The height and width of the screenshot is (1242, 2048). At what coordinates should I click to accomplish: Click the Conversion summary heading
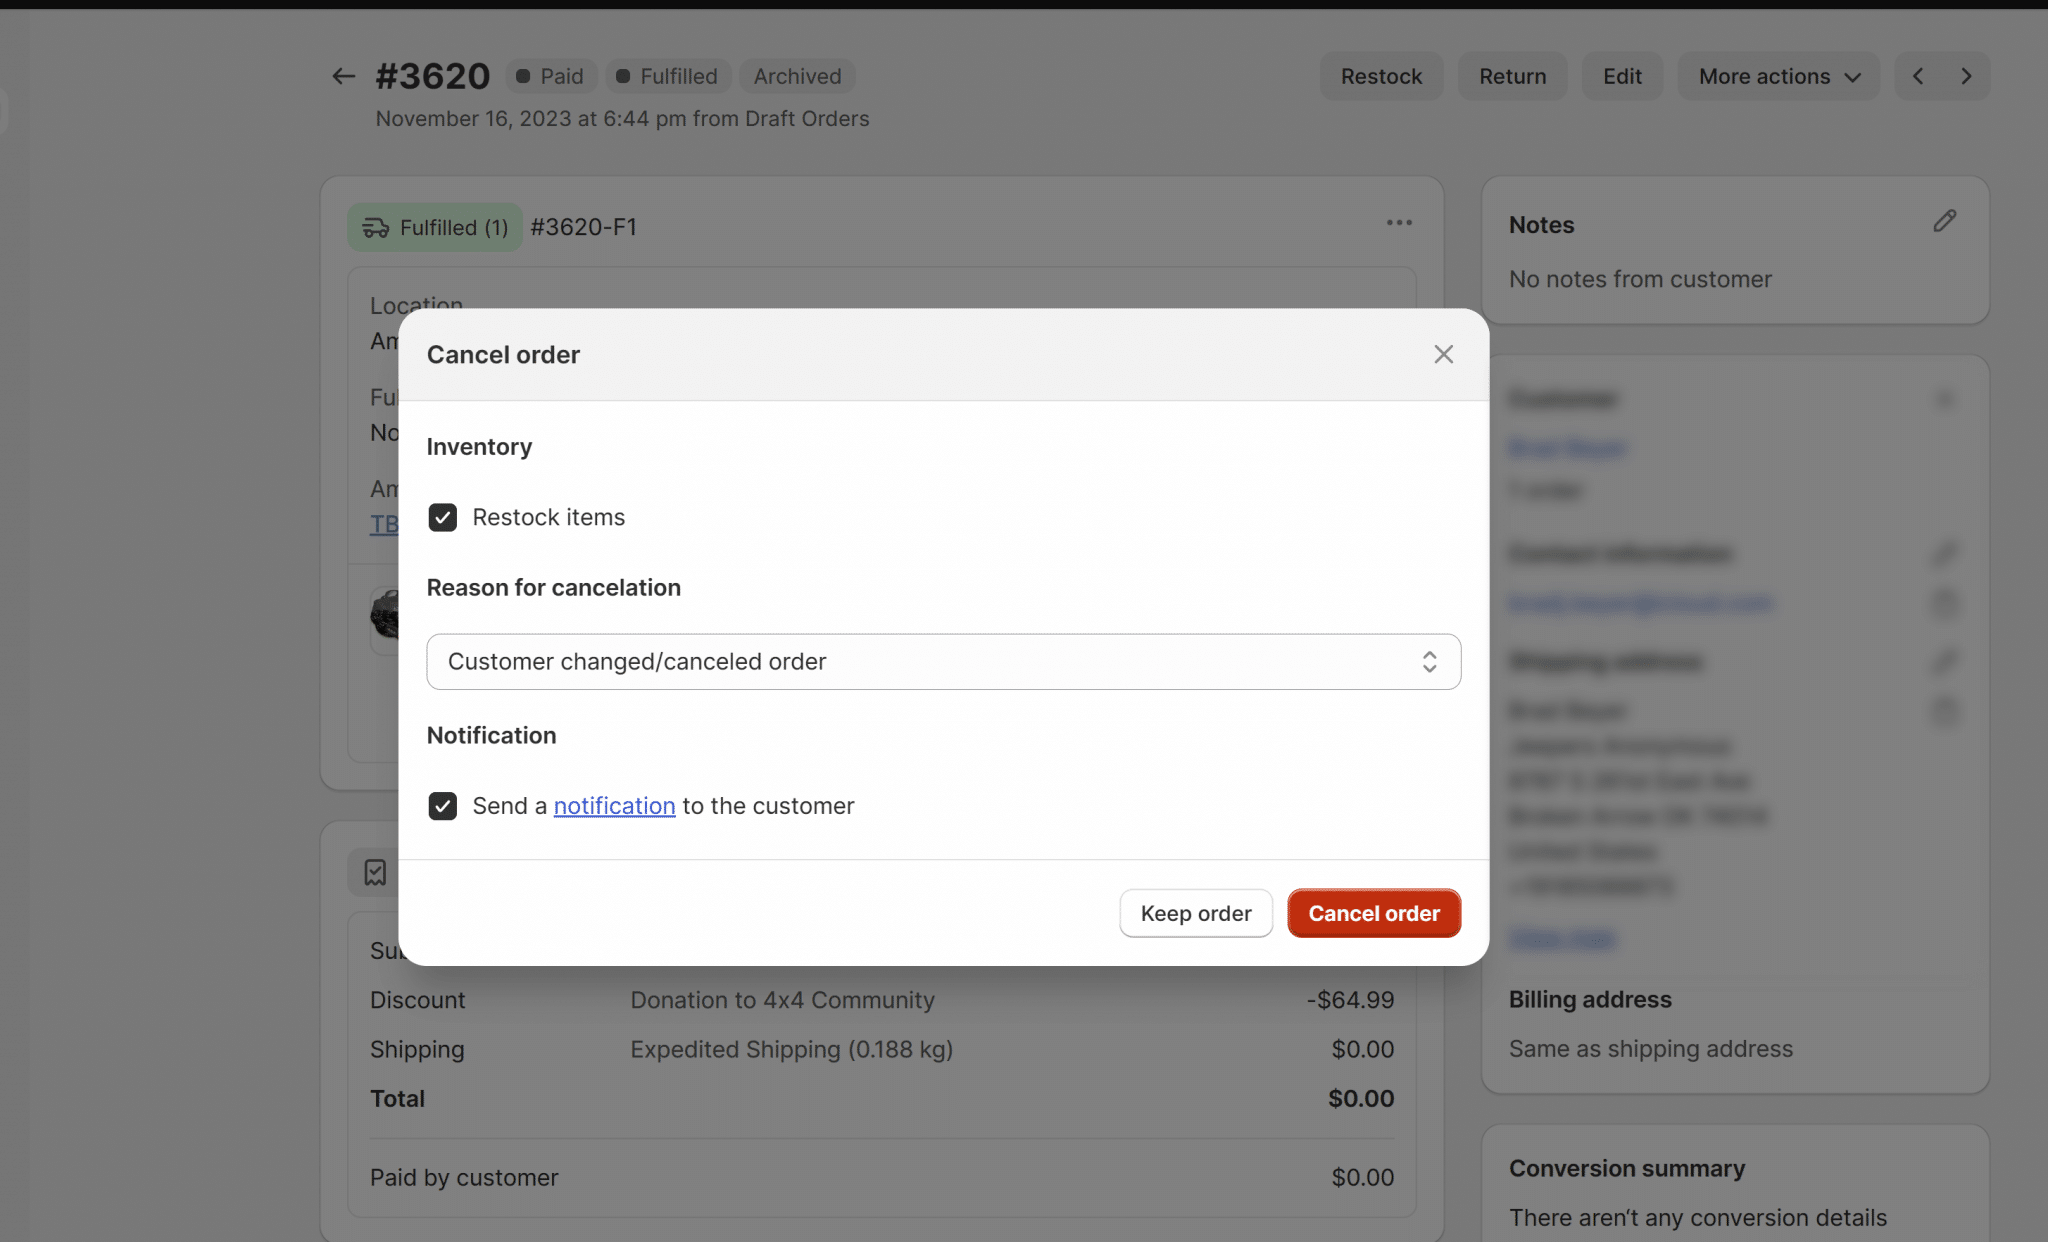[x=1627, y=1168]
